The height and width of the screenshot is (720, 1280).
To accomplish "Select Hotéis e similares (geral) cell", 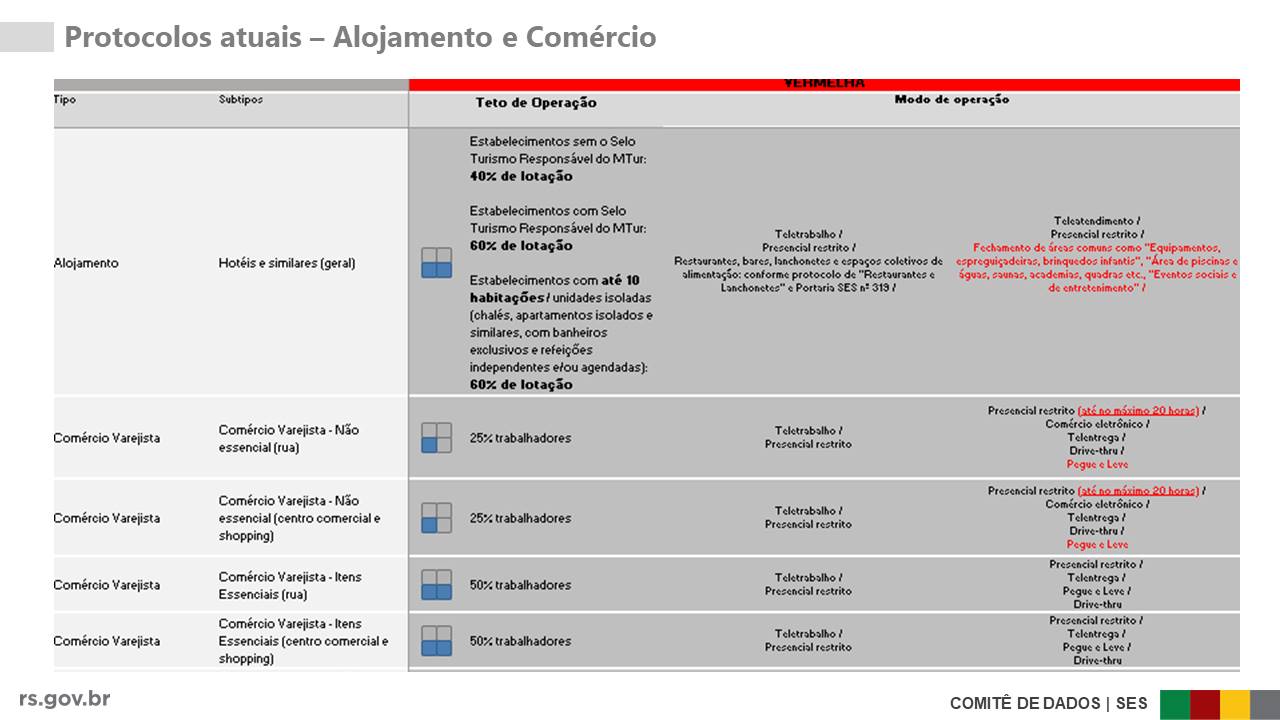I will pos(287,263).
